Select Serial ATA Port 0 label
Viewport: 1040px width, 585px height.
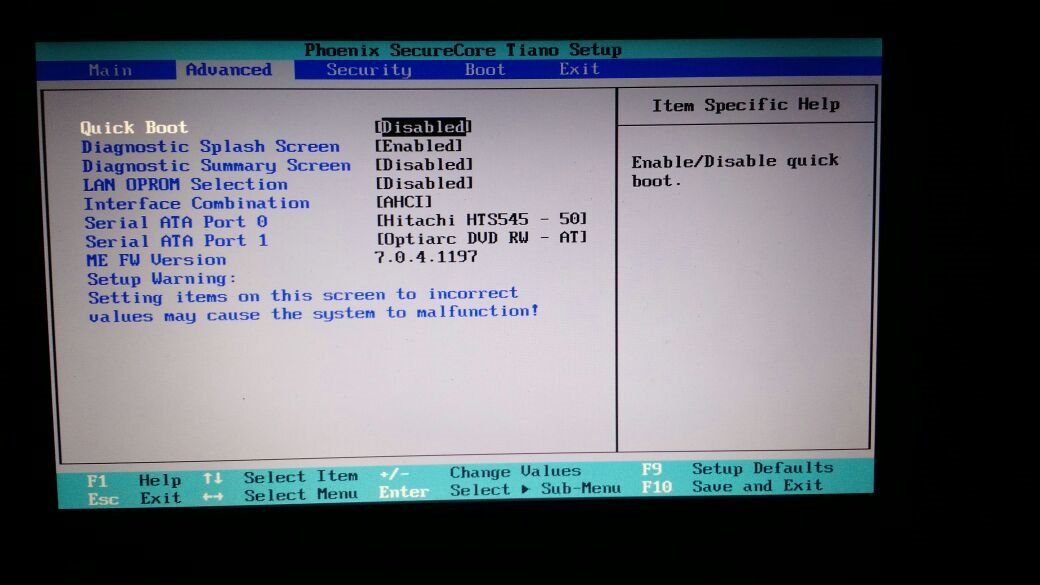(176, 222)
